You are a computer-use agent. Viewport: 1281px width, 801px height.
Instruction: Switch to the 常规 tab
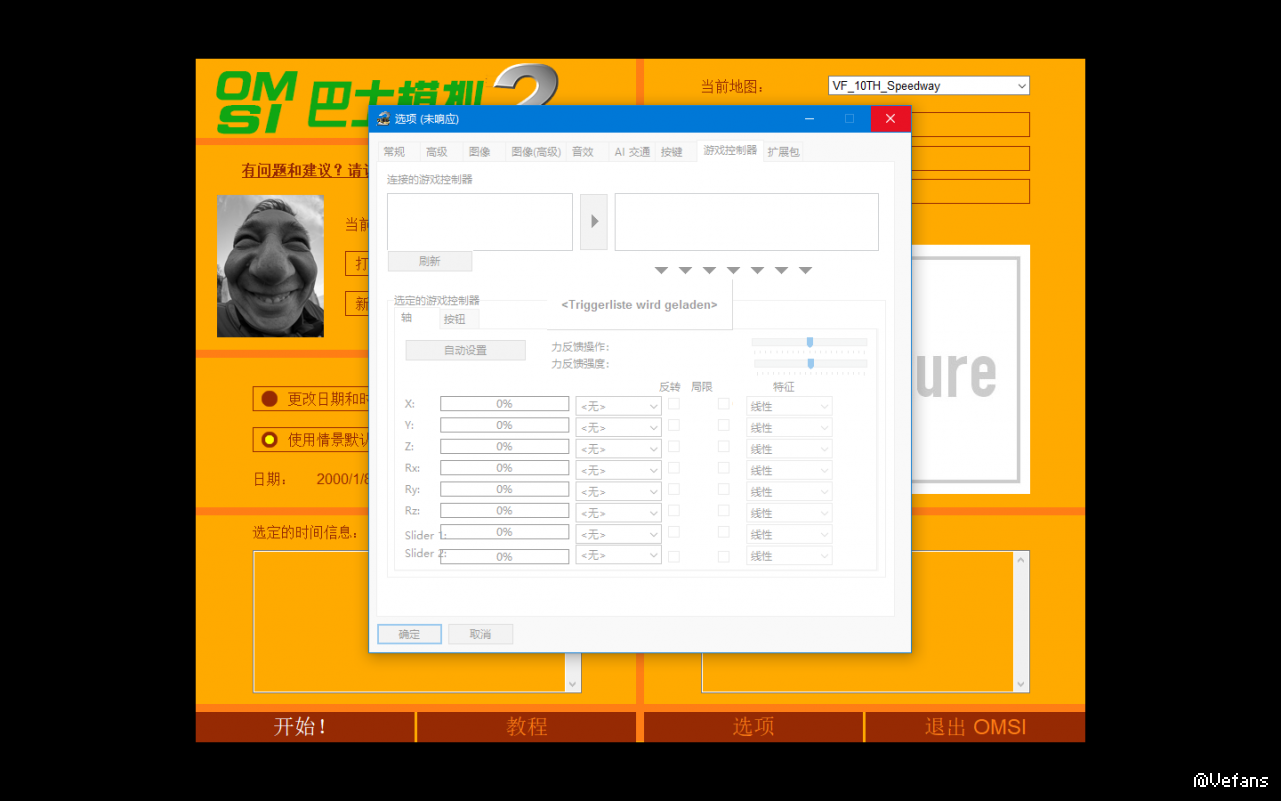click(394, 152)
